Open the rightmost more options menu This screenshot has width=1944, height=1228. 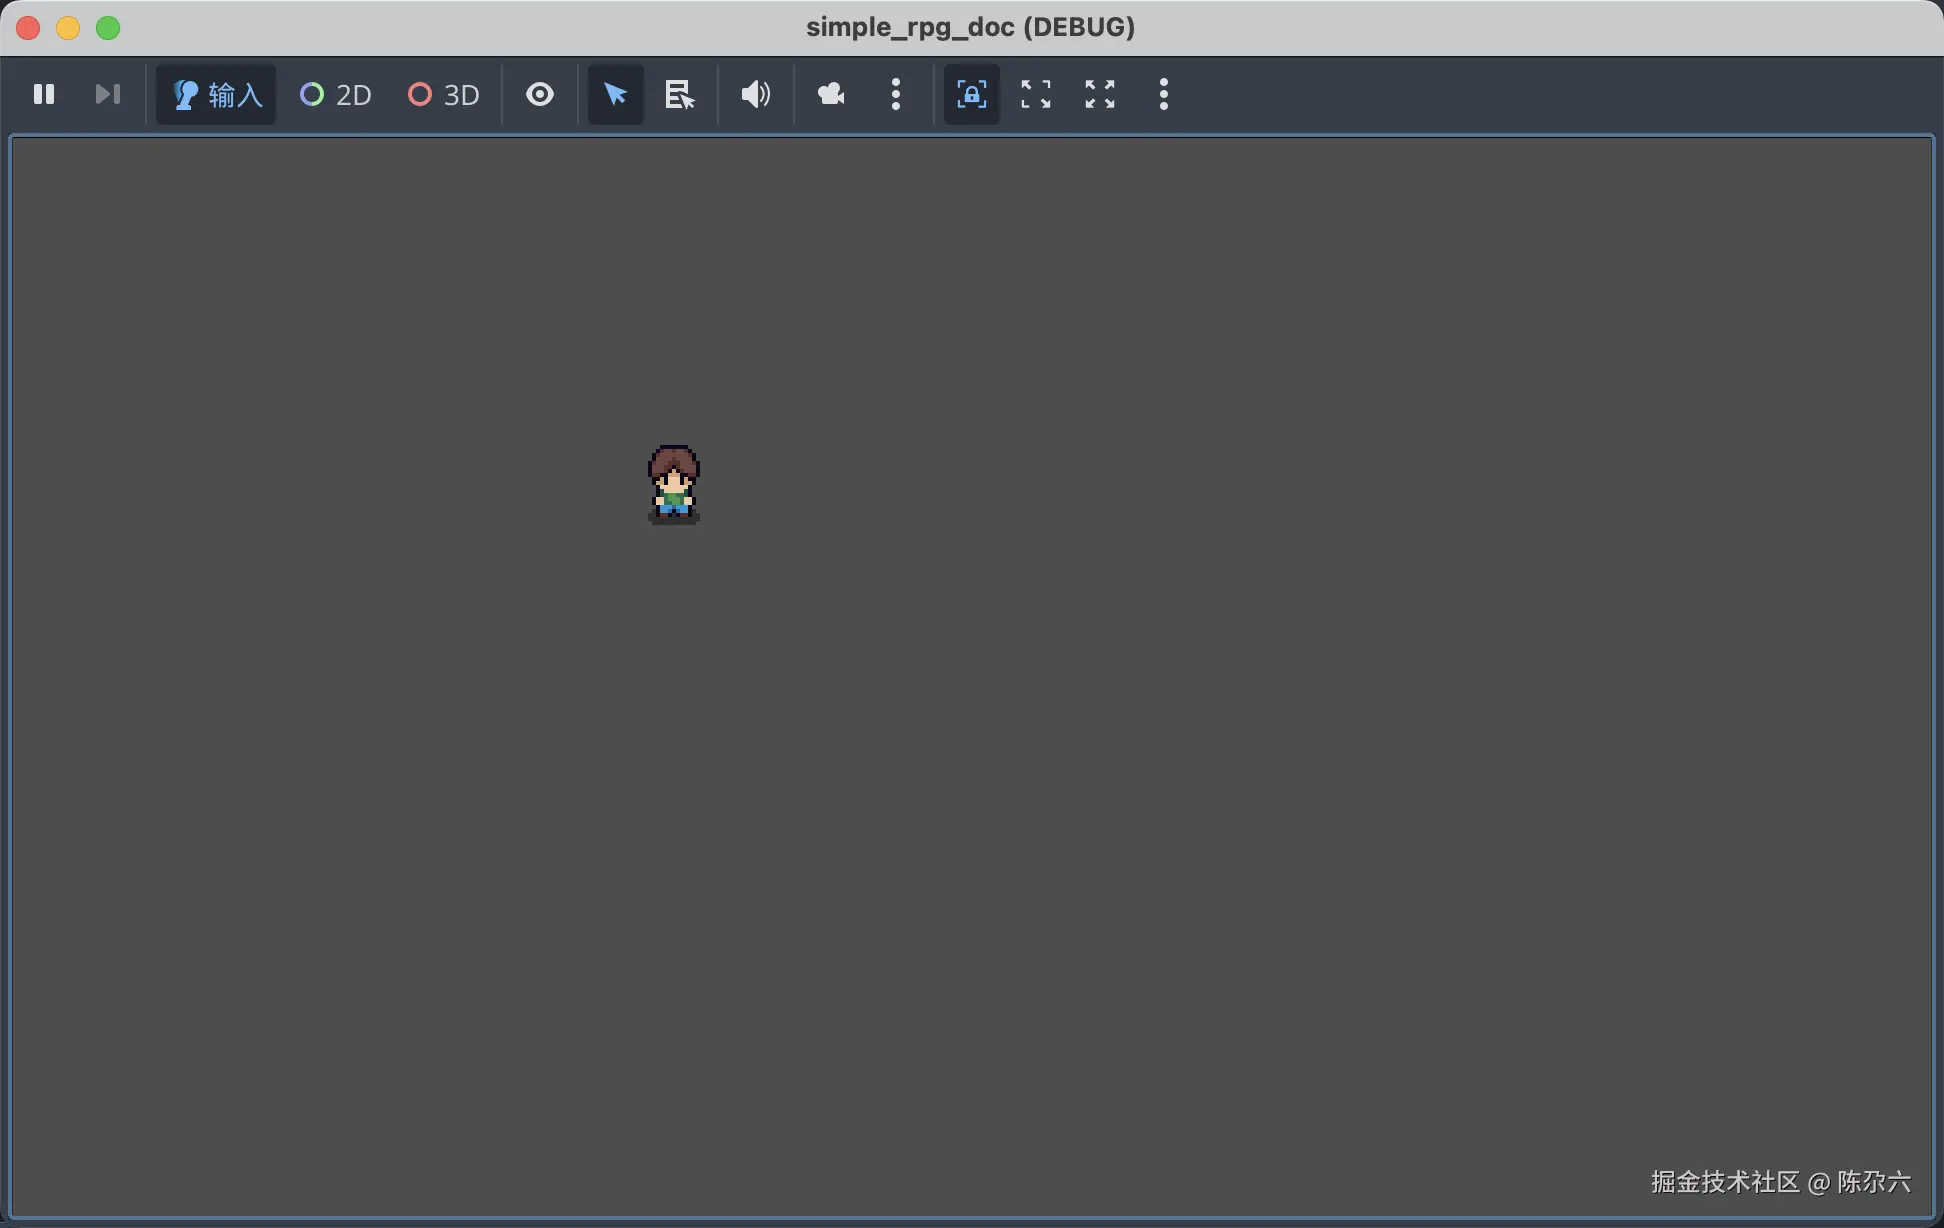tap(1163, 94)
